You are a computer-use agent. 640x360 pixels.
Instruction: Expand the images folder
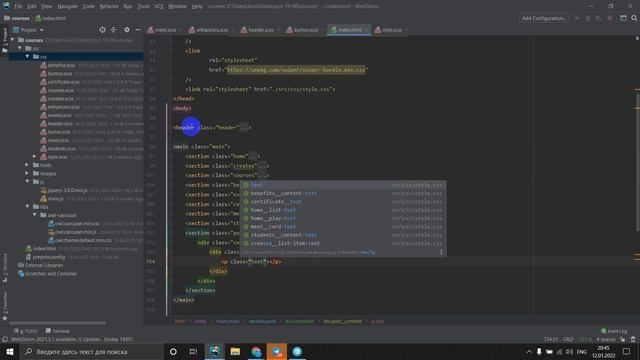[27, 173]
